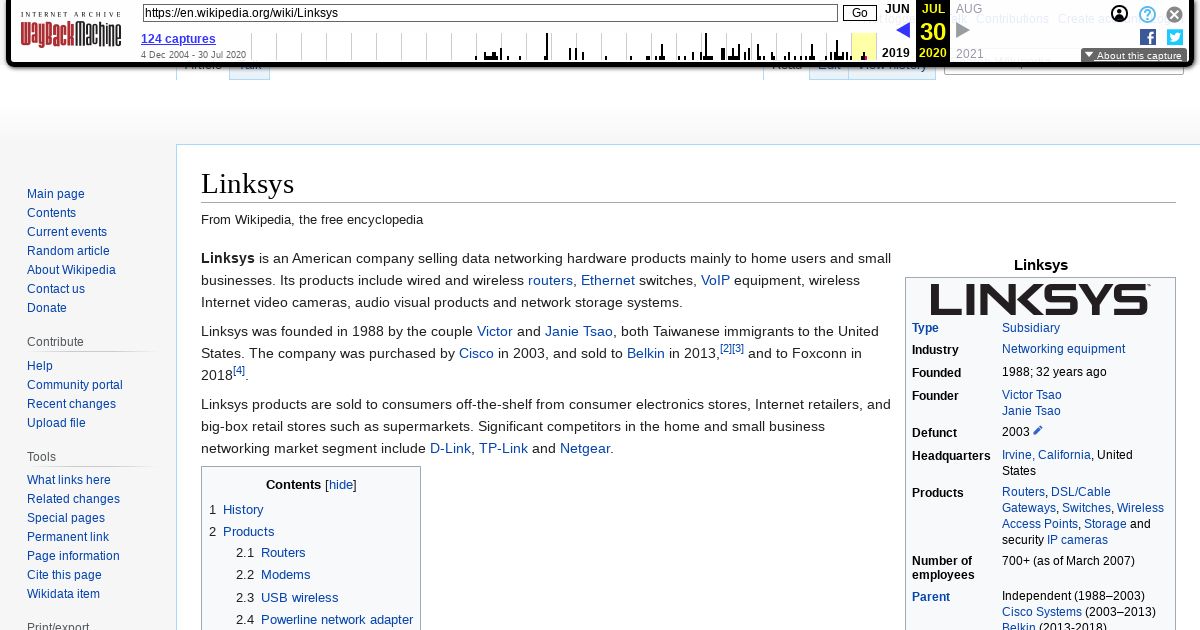Open Current events sidebar link
This screenshot has width=1200, height=630.
coord(67,232)
